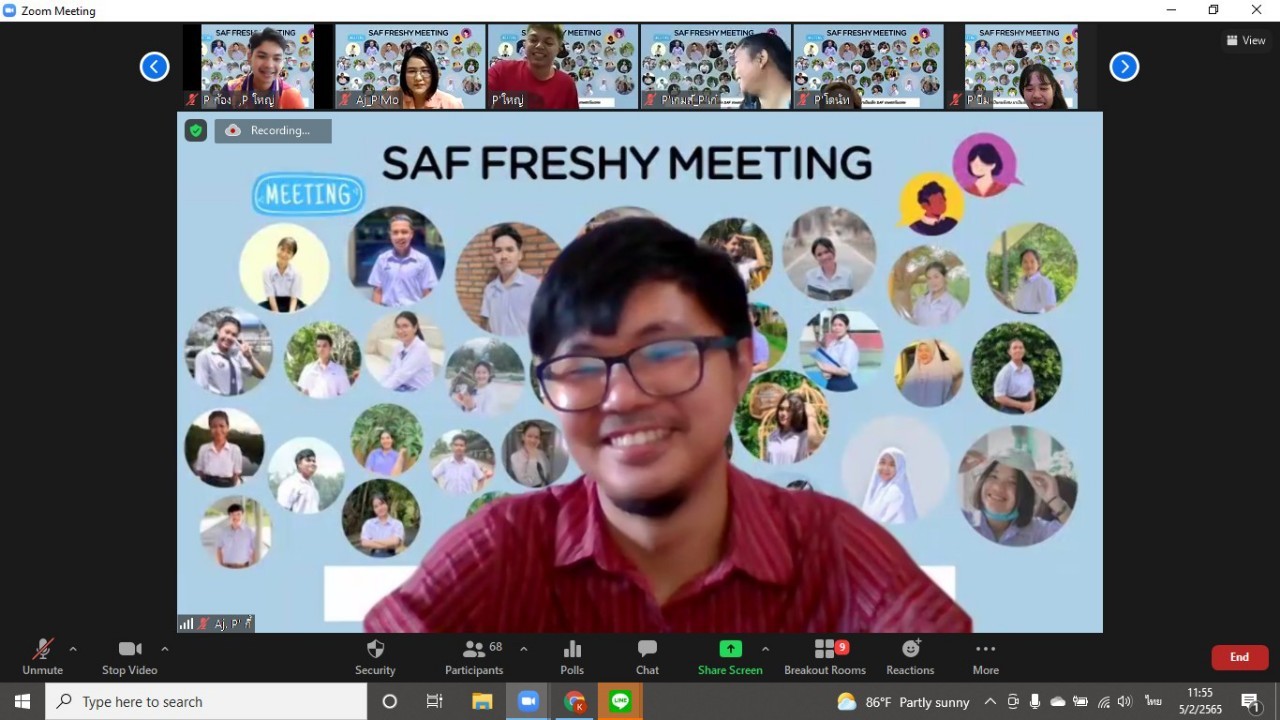This screenshot has width=1280, height=720.
Task: Open the Participants panel
Action: click(474, 656)
